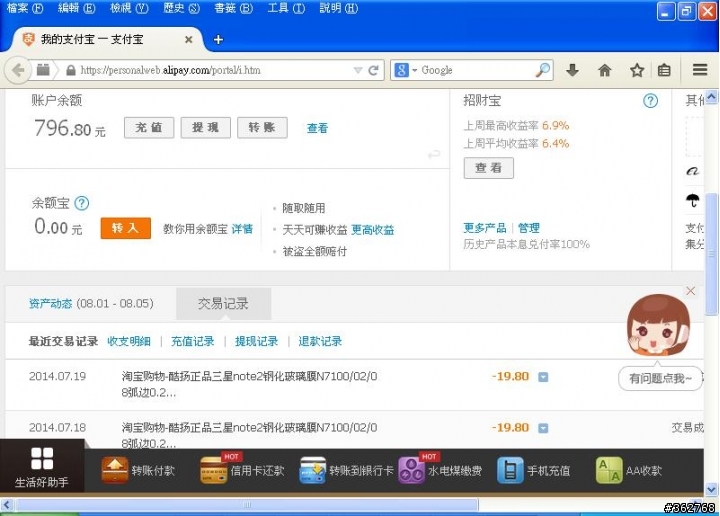This screenshot has width=720, height=516.
Task: Close the 我的支付宝 browser tab
Action: pyautogui.click(x=188, y=39)
